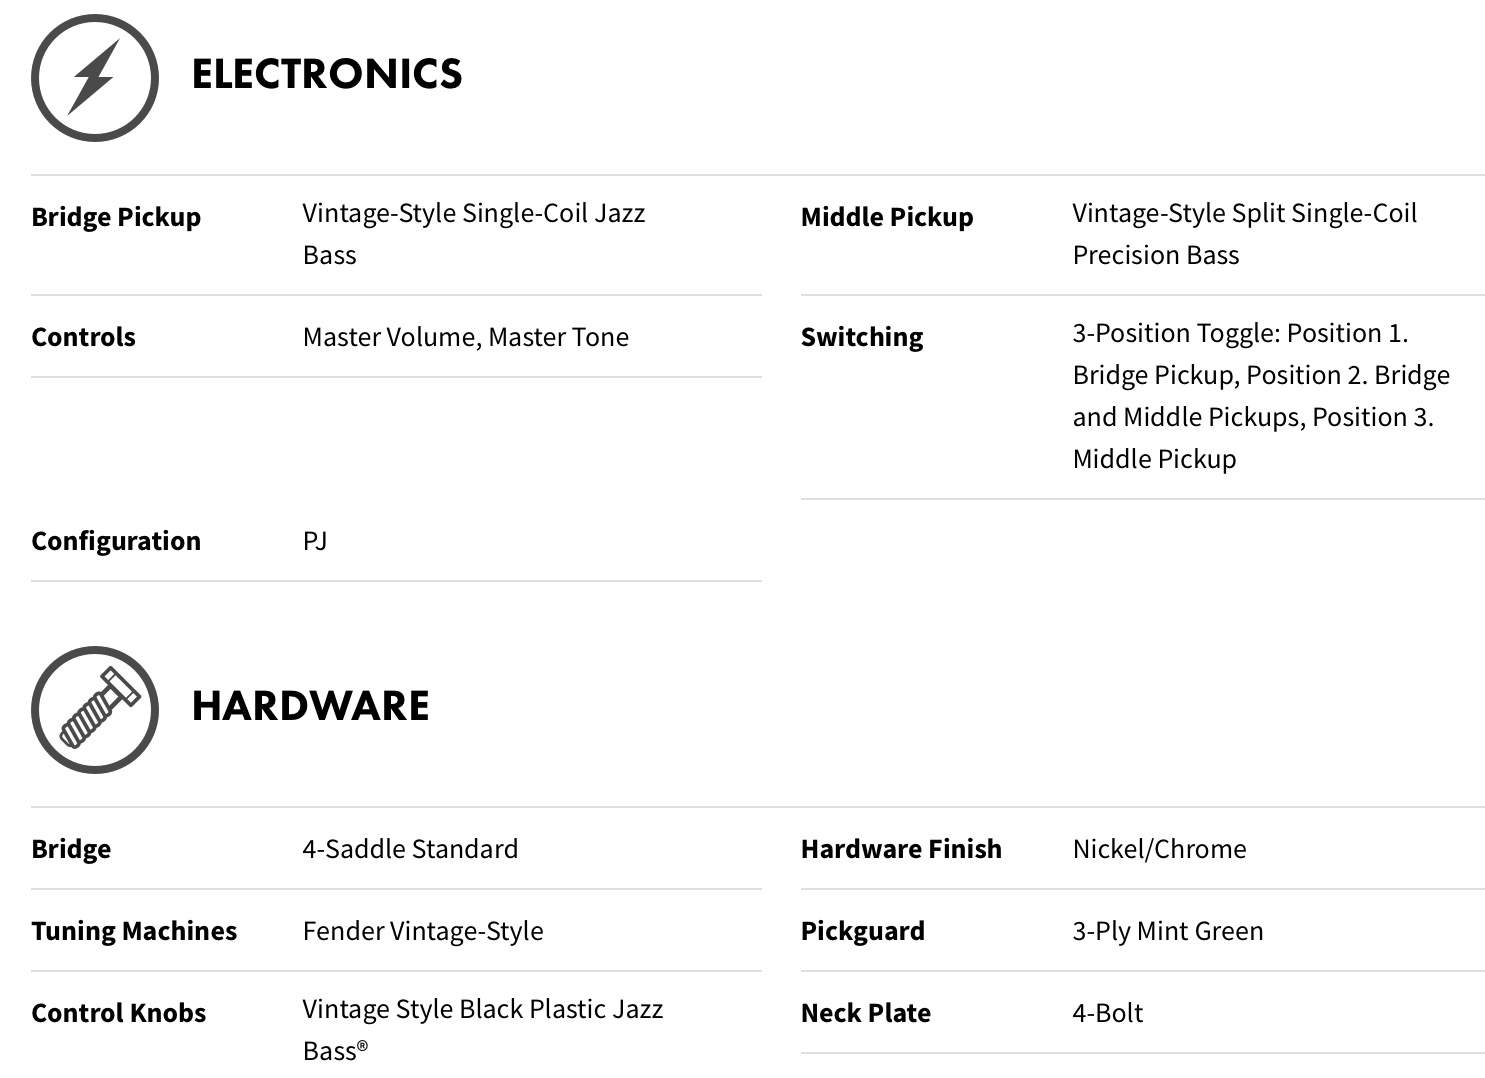Select the 3-Ply Mint Green value

click(1168, 931)
